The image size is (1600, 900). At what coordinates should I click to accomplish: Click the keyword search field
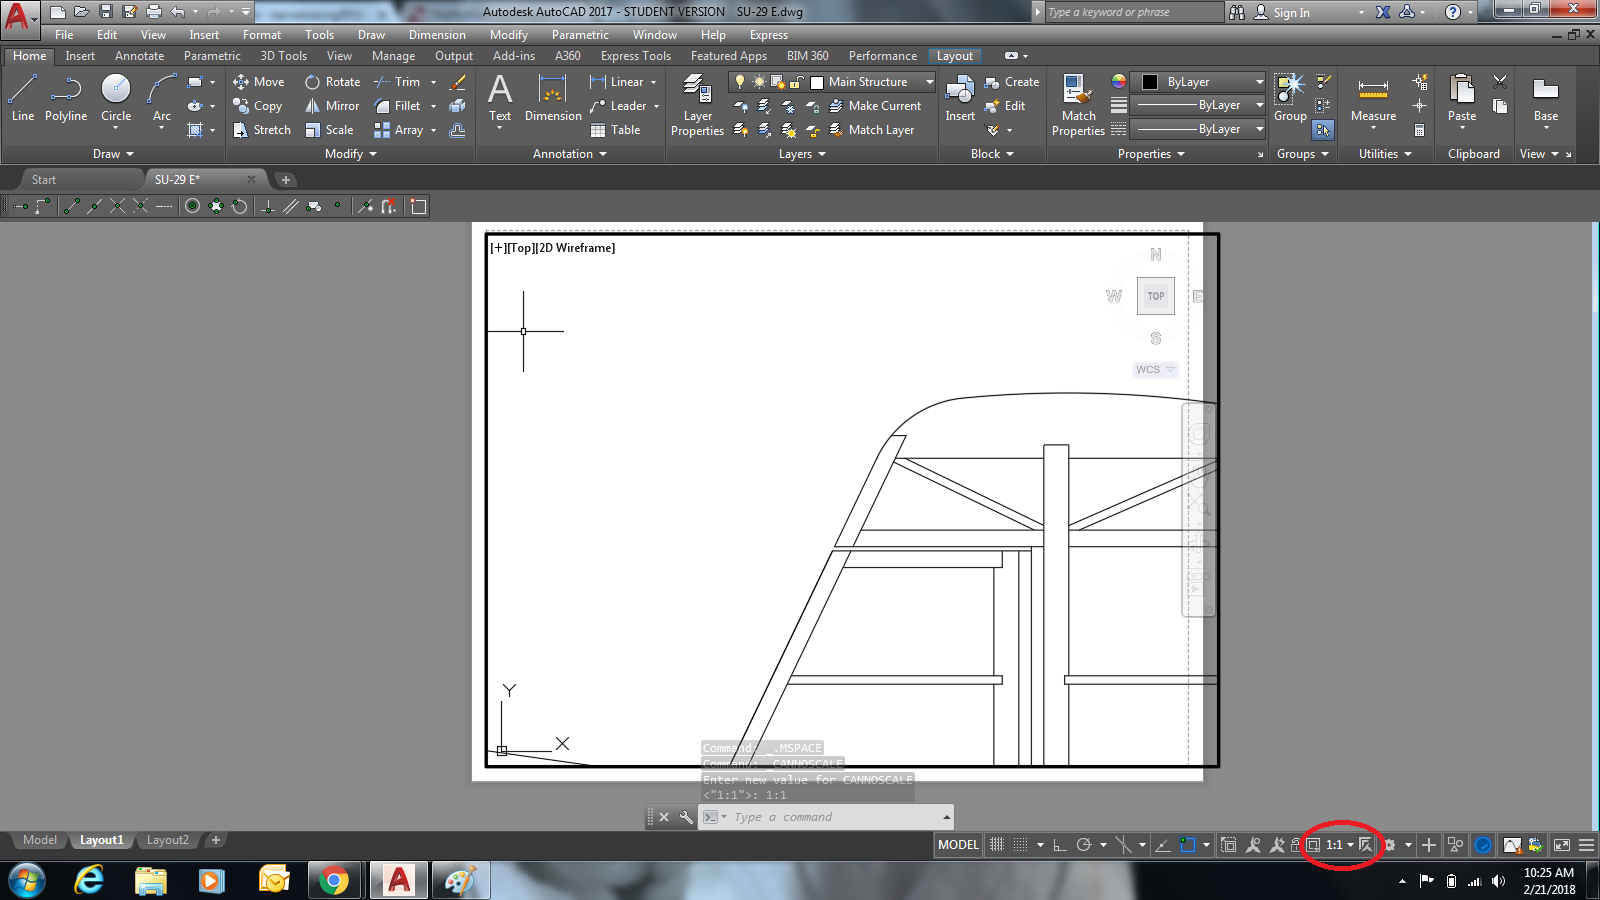coord(1132,12)
